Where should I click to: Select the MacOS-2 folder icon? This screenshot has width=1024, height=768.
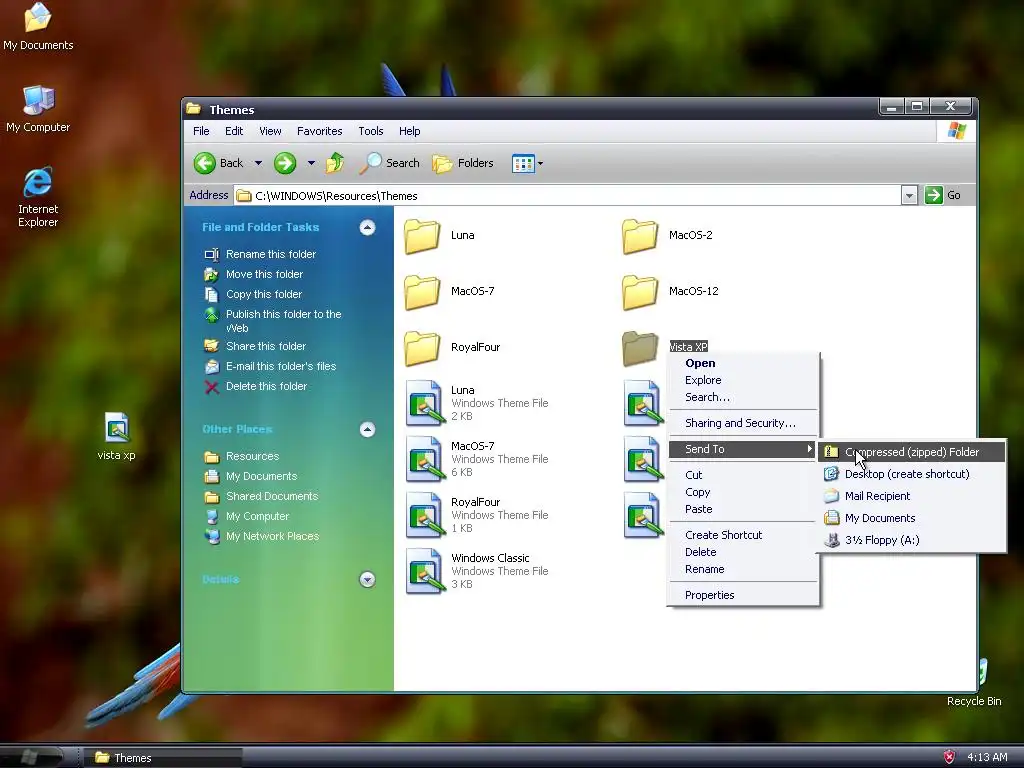coord(639,236)
